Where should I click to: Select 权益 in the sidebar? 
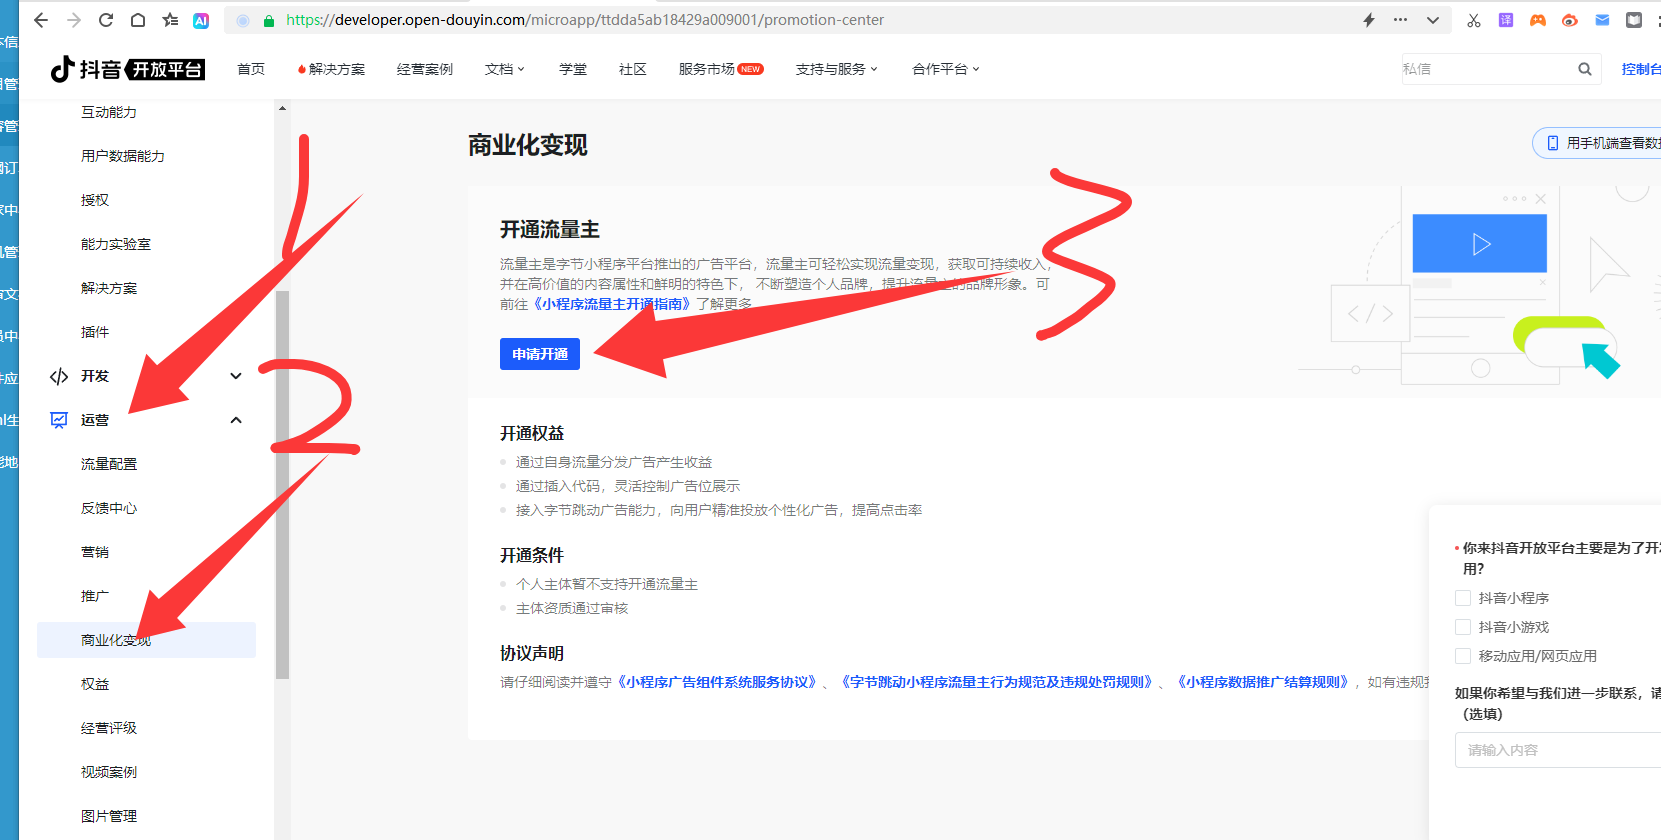click(x=95, y=684)
